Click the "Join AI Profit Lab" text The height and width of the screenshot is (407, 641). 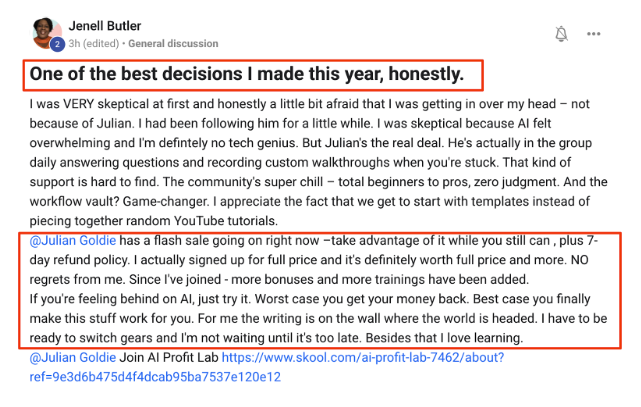click(x=173, y=358)
